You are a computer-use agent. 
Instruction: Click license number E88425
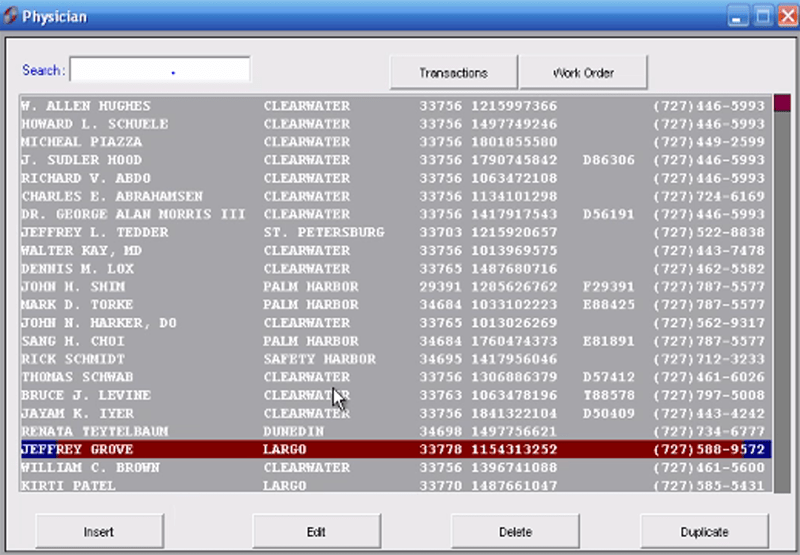(x=609, y=305)
